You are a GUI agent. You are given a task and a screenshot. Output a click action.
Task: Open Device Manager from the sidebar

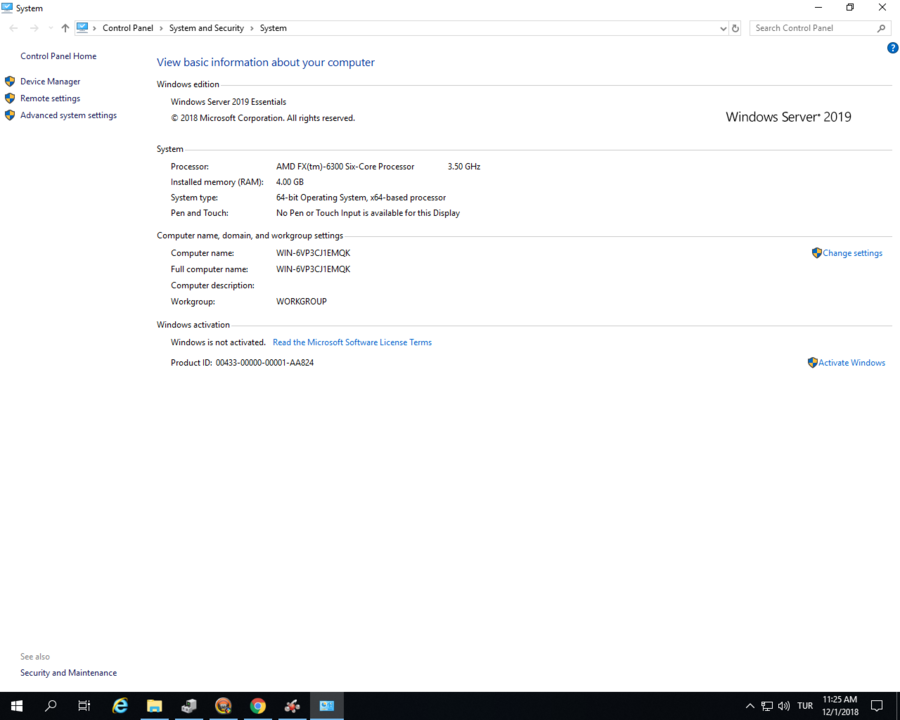51,82
